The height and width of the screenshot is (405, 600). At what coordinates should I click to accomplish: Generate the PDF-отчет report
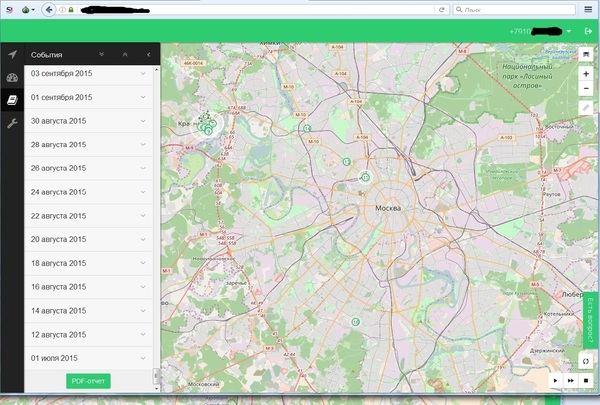(88, 381)
